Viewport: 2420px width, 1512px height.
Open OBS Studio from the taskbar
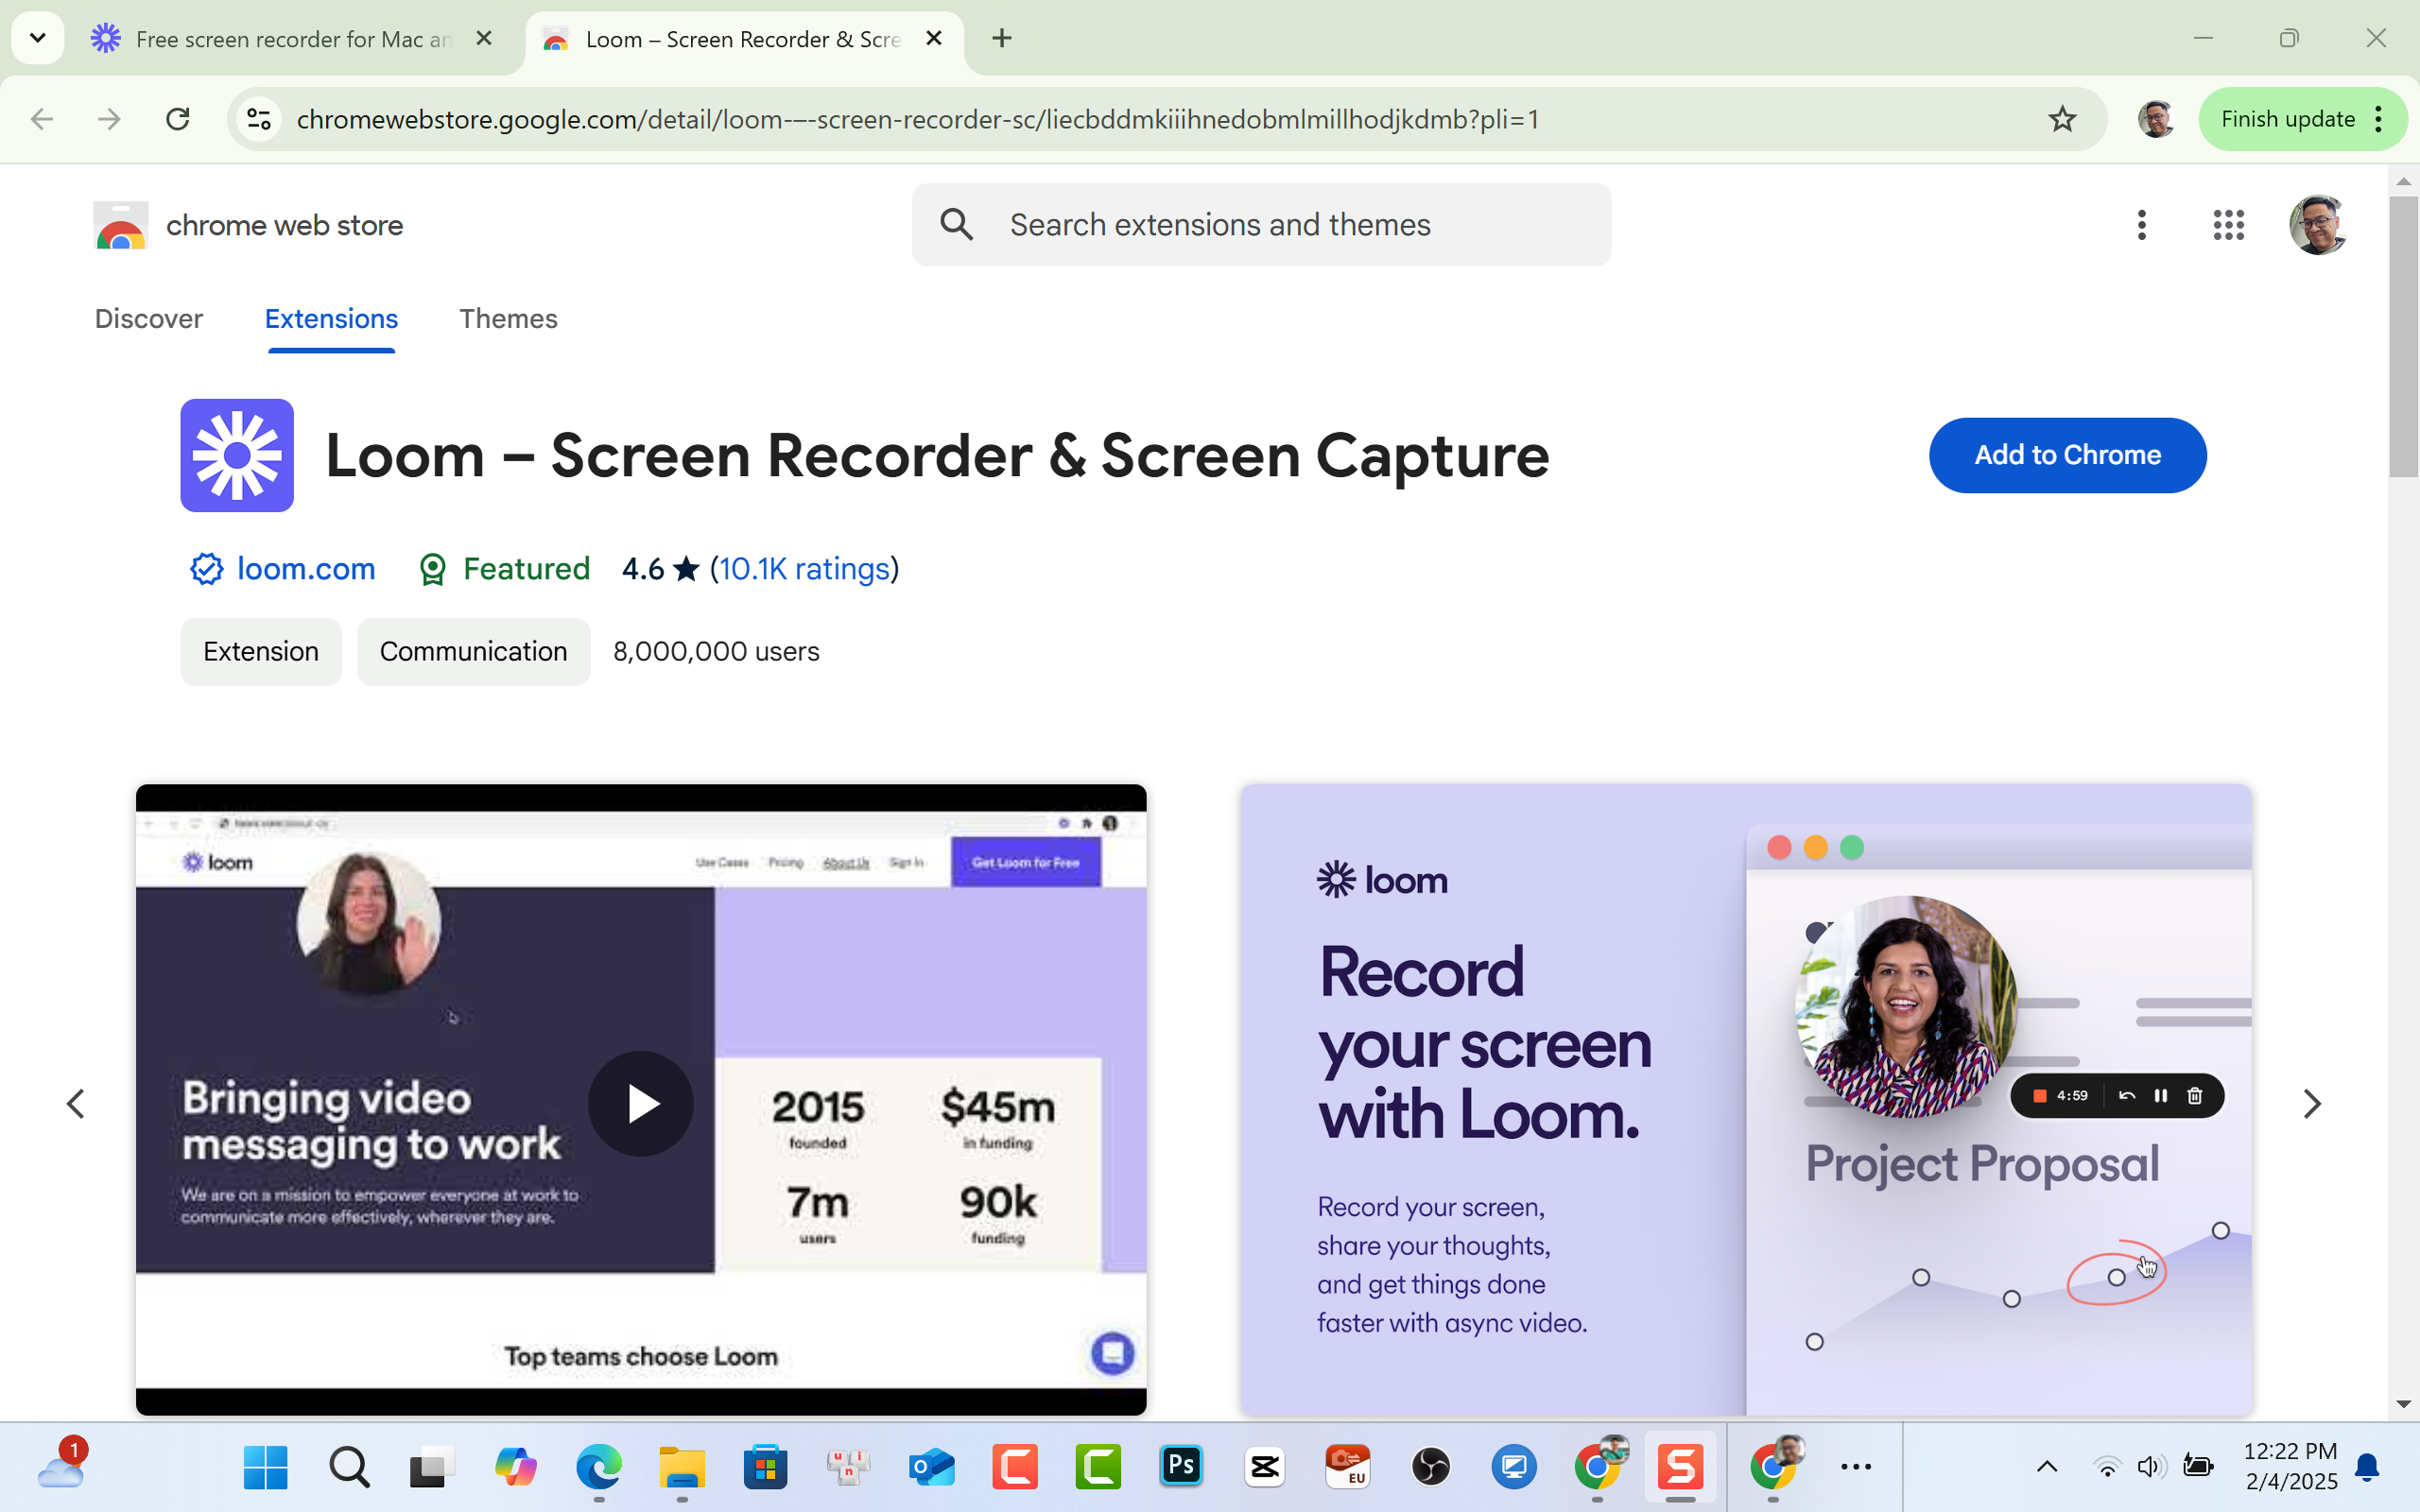coord(1430,1467)
